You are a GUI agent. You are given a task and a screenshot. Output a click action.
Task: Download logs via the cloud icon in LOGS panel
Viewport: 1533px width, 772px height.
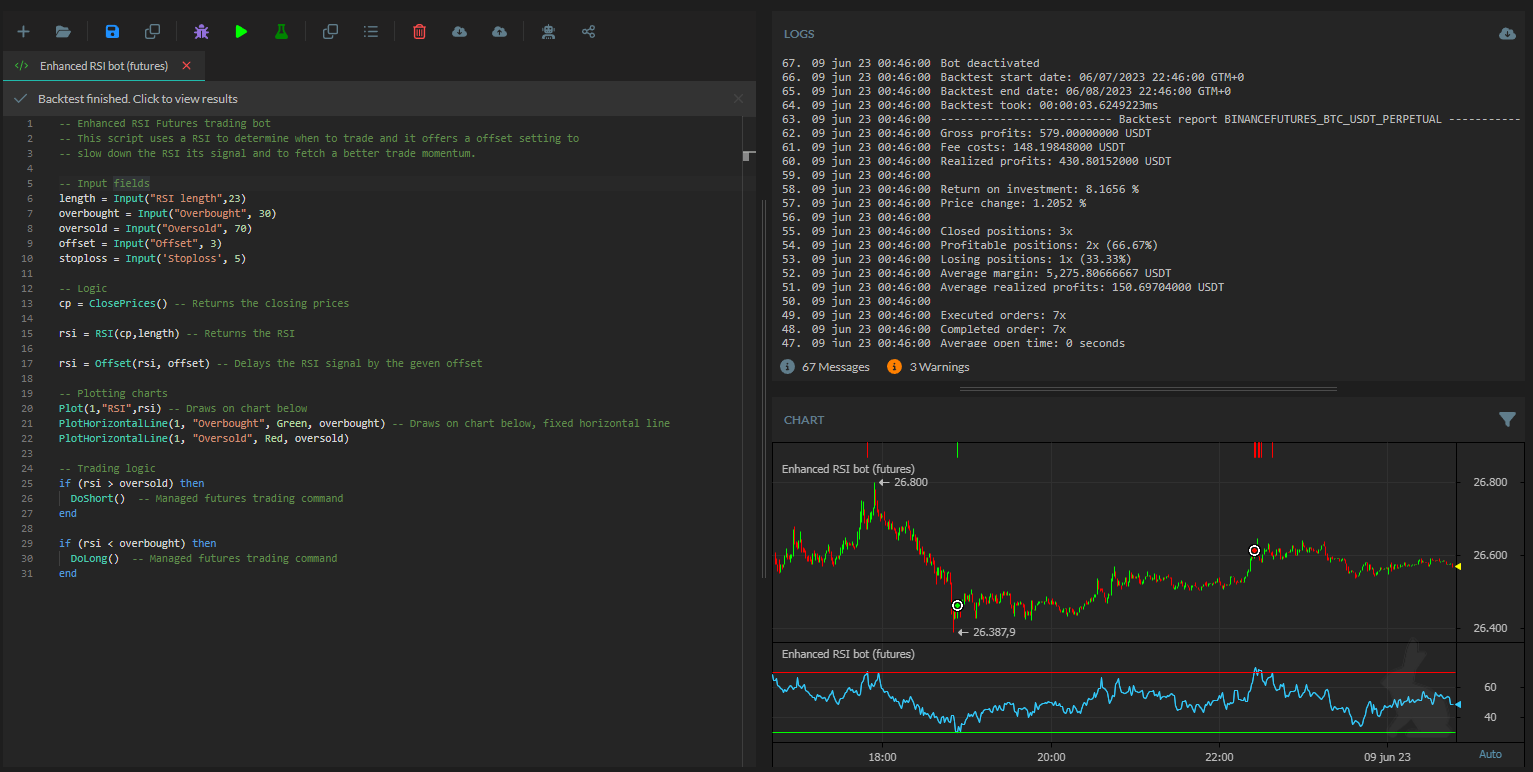pos(1507,33)
